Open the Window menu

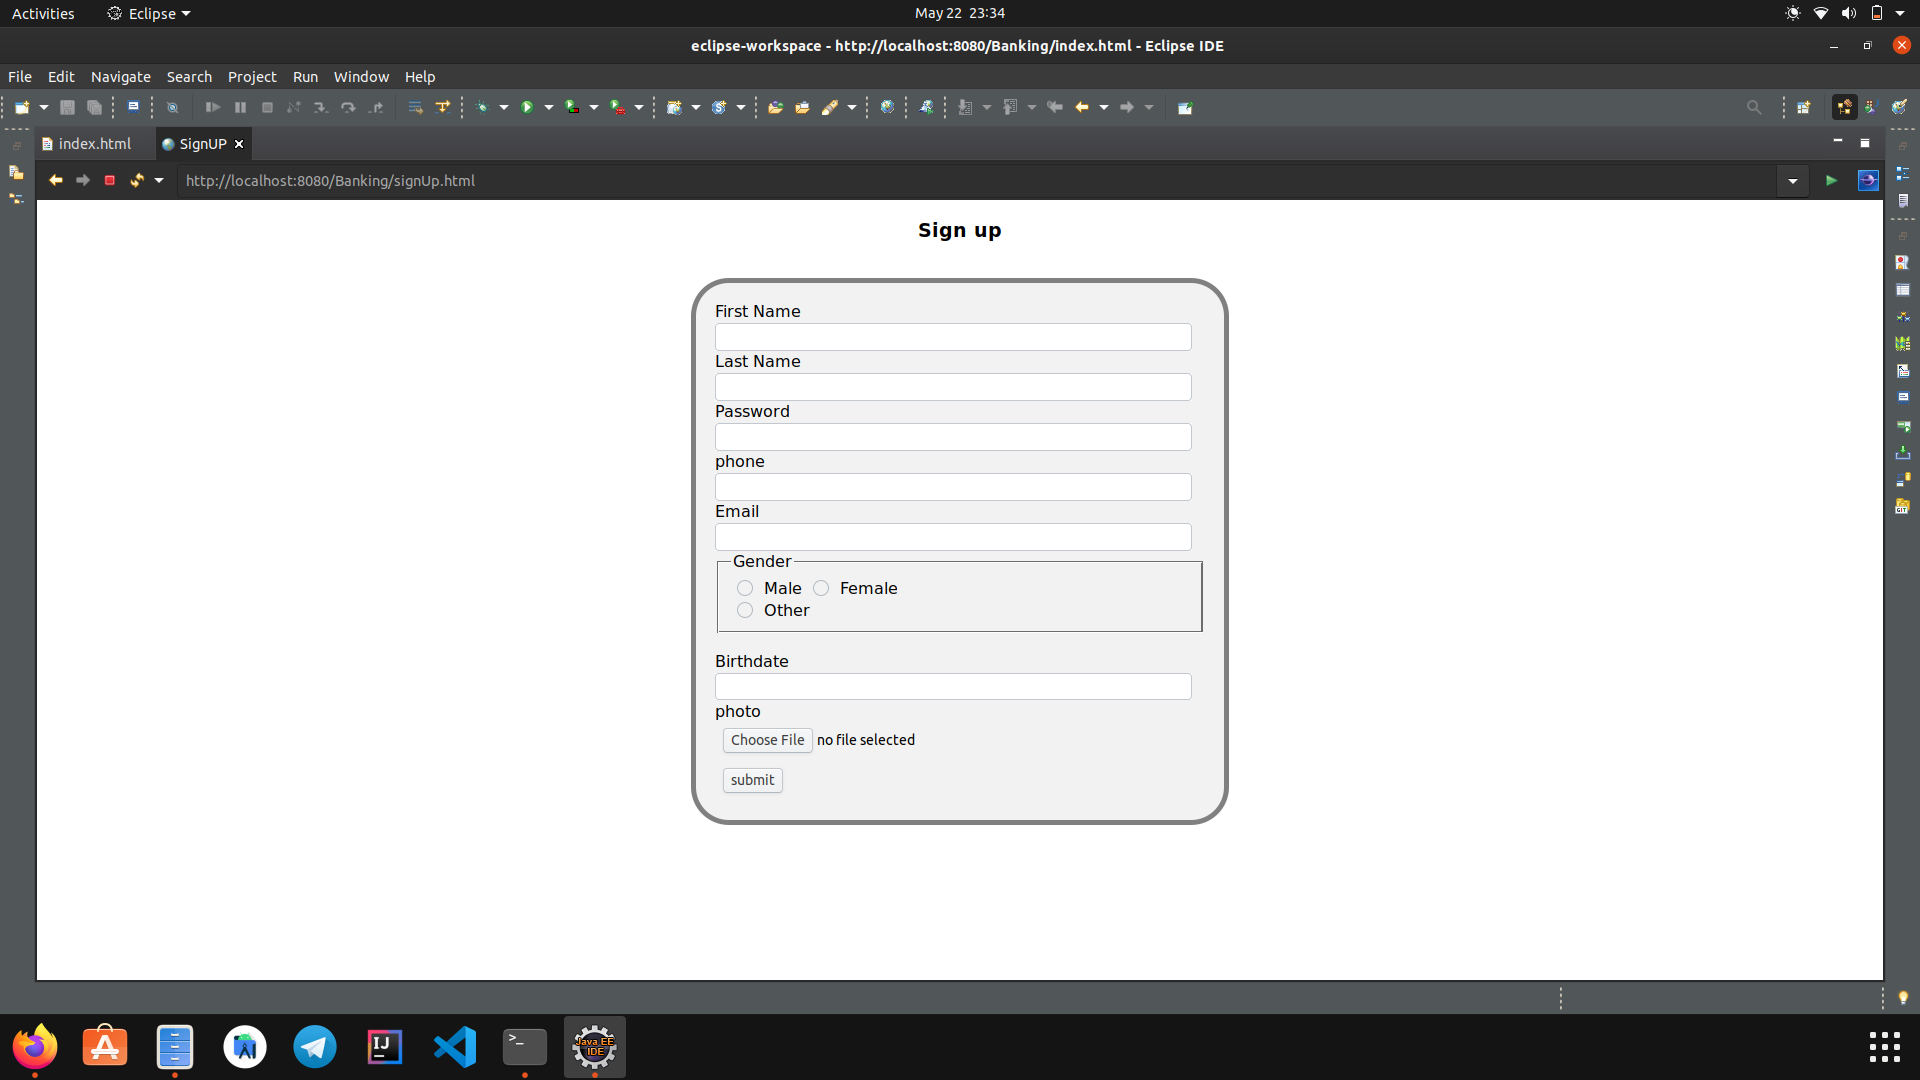(x=361, y=76)
